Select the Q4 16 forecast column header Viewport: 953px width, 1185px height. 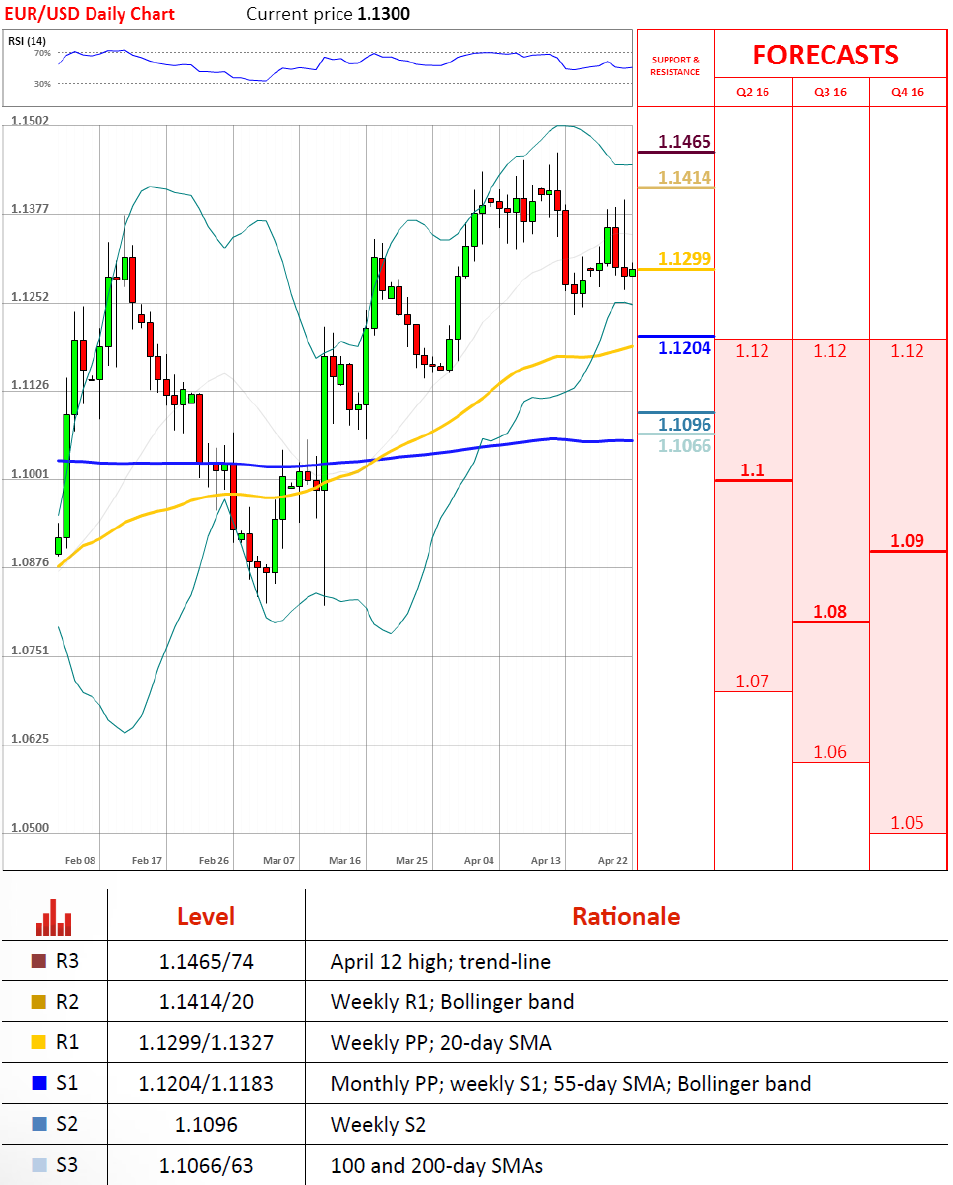(x=907, y=92)
